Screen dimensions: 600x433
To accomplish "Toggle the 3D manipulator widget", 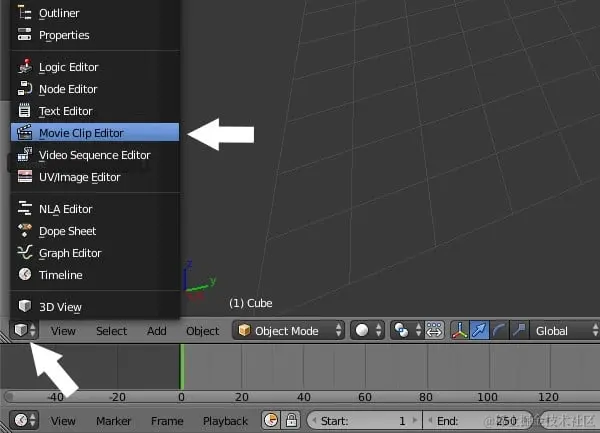I will pos(460,330).
